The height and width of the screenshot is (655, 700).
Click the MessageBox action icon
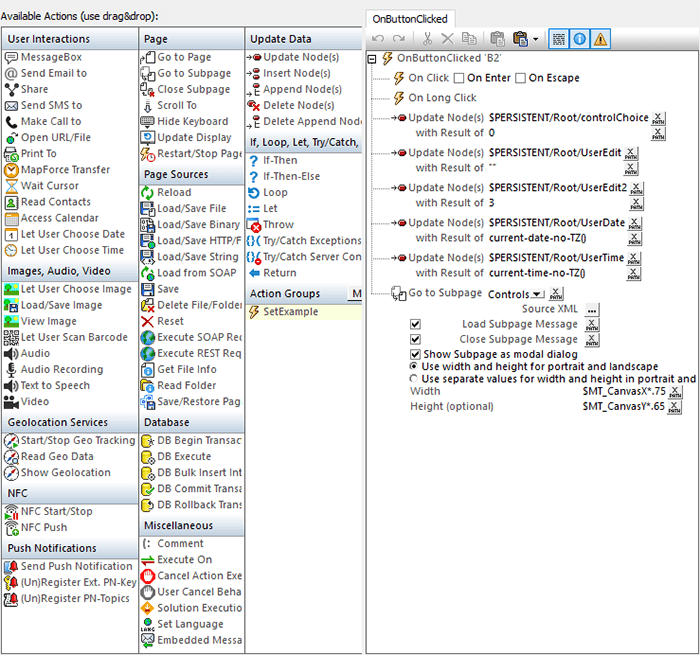(x=12, y=57)
